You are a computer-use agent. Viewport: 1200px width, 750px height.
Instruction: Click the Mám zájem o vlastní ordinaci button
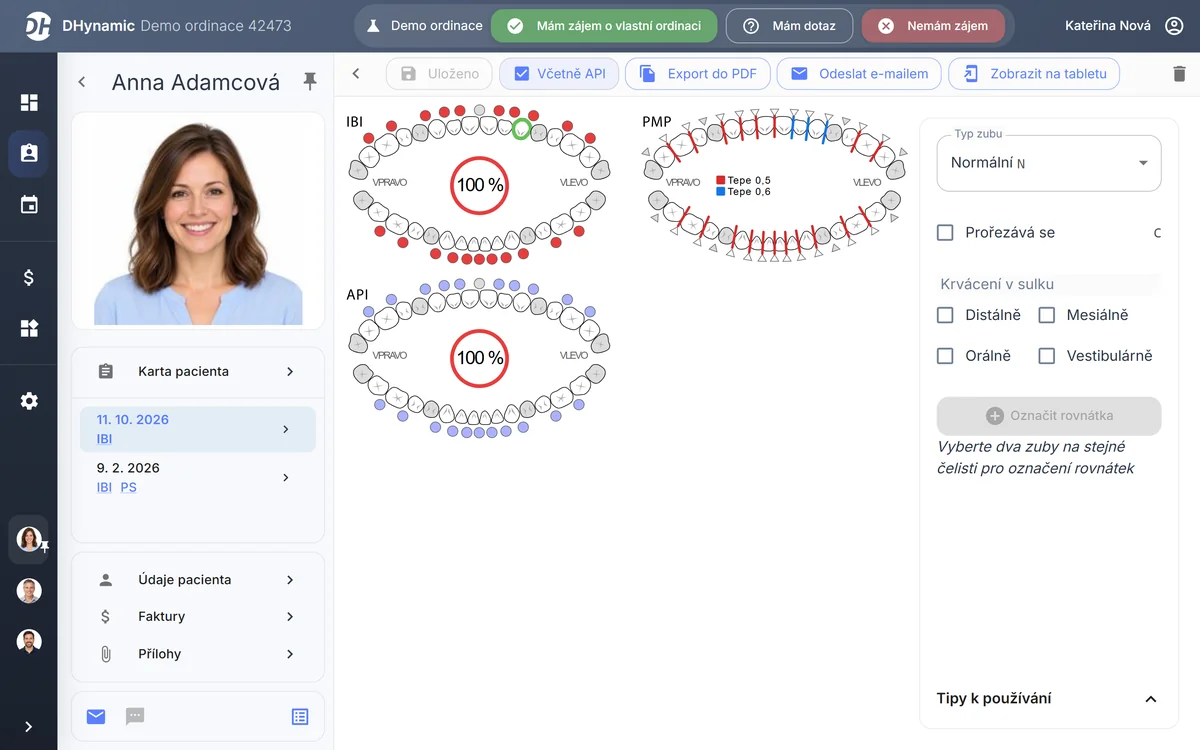604,26
